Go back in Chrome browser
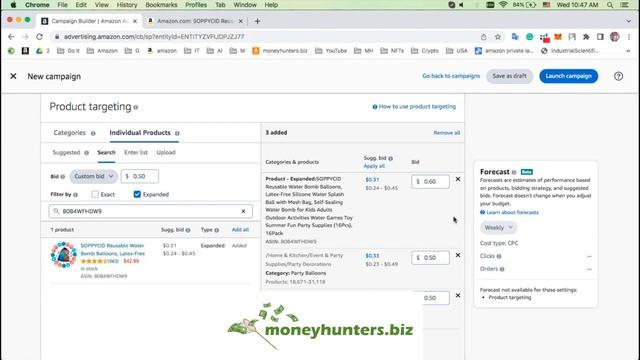The width and height of the screenshot is (640, 360). click(11, 37)
